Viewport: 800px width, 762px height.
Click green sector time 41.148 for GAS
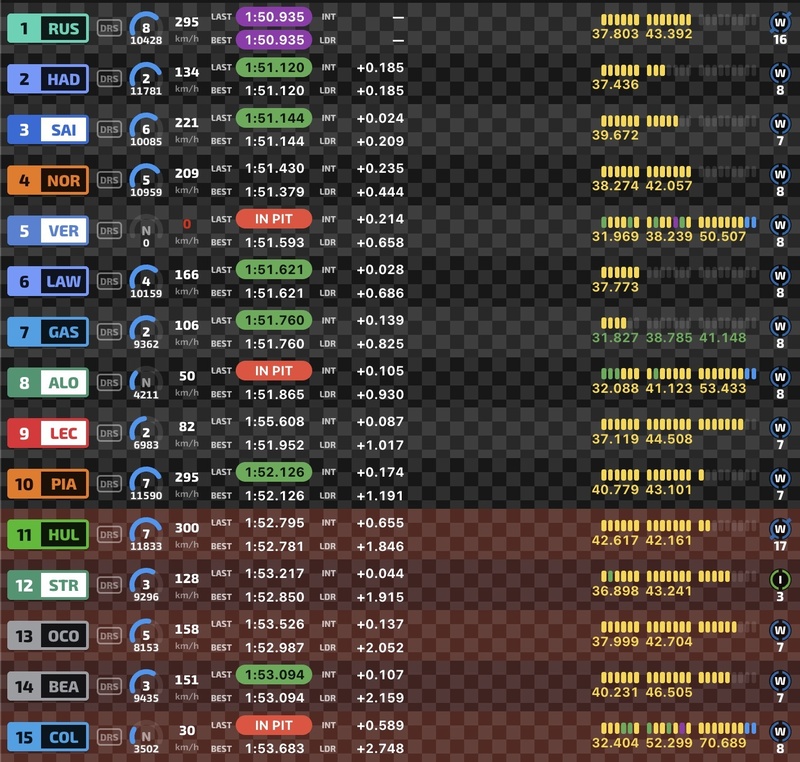click(722, 338)
